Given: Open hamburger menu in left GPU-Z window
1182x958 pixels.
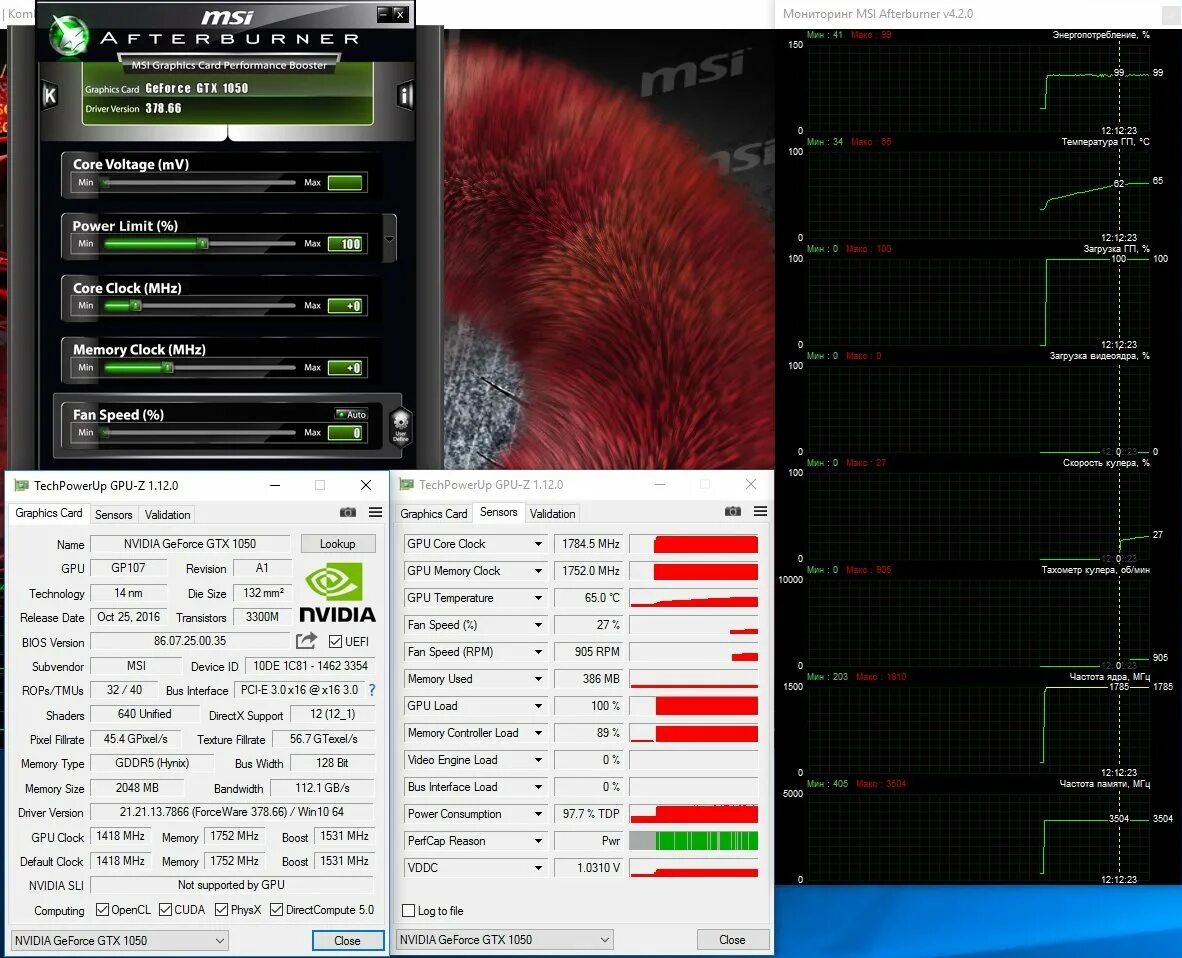Looking at the screenshot, I should 375,513.
